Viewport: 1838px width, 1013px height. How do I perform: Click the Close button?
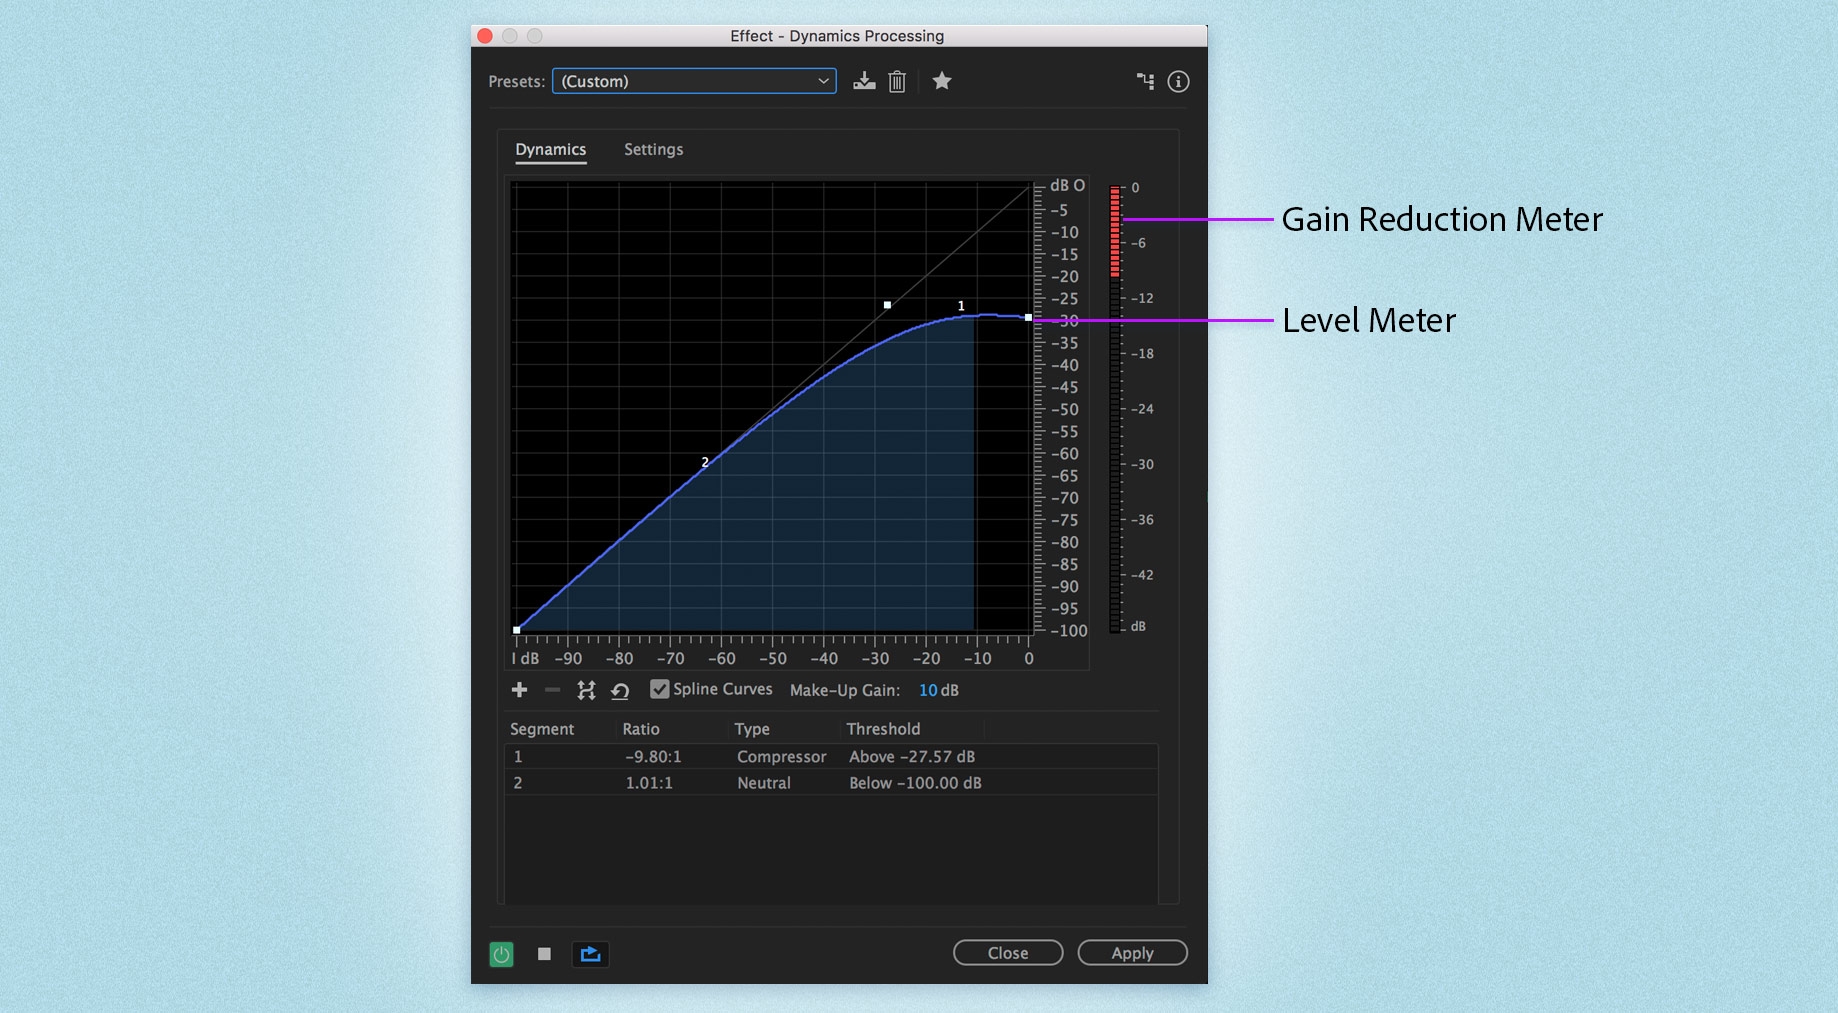click(1007, 952)
